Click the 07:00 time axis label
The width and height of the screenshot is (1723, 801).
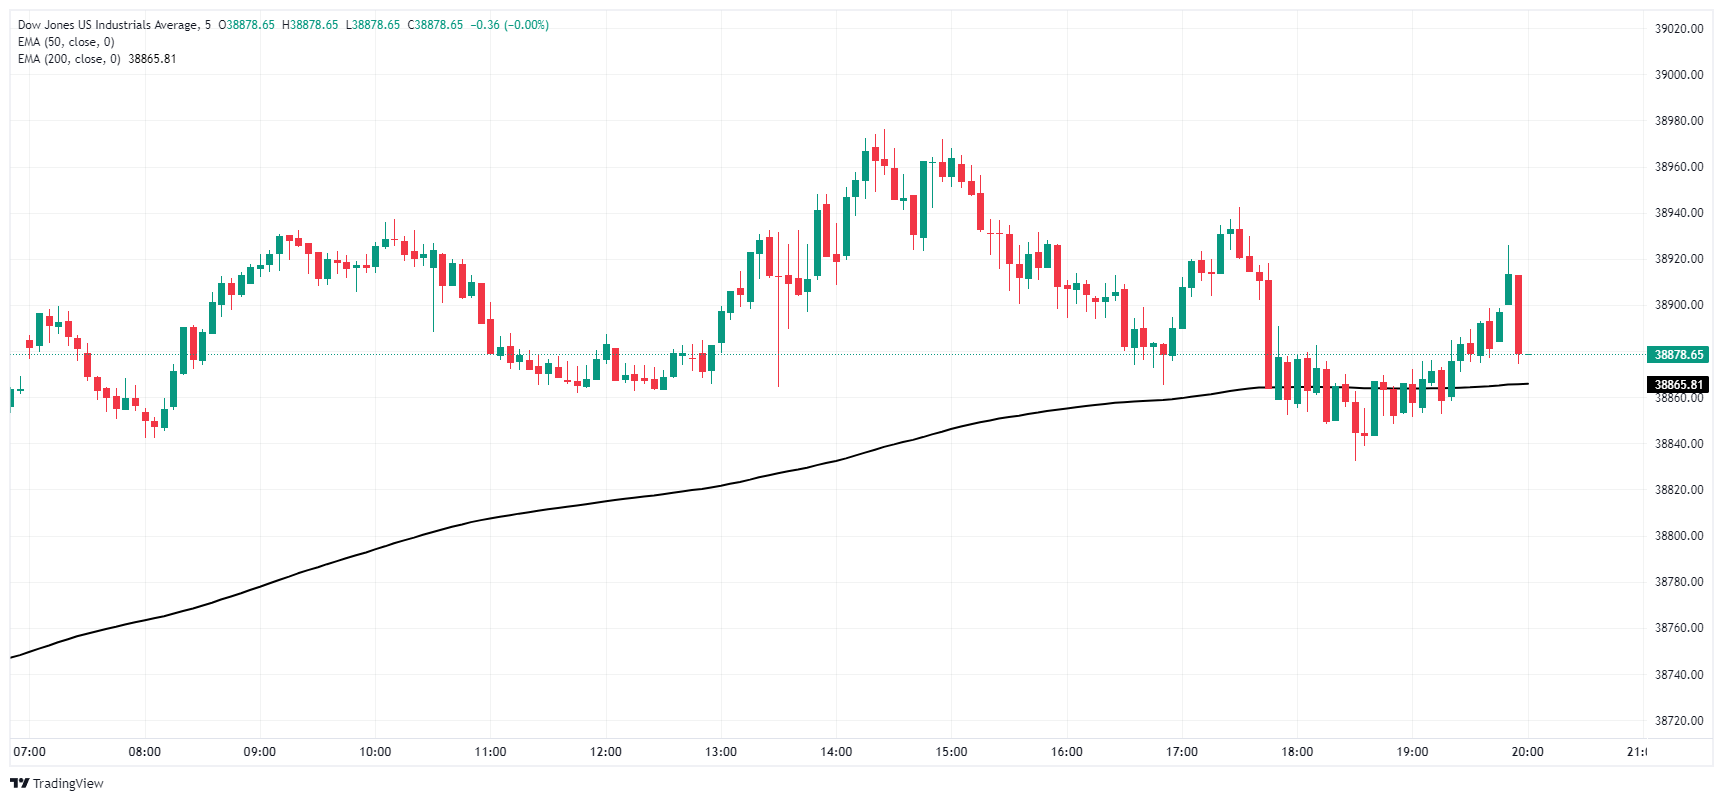point(29,752)
